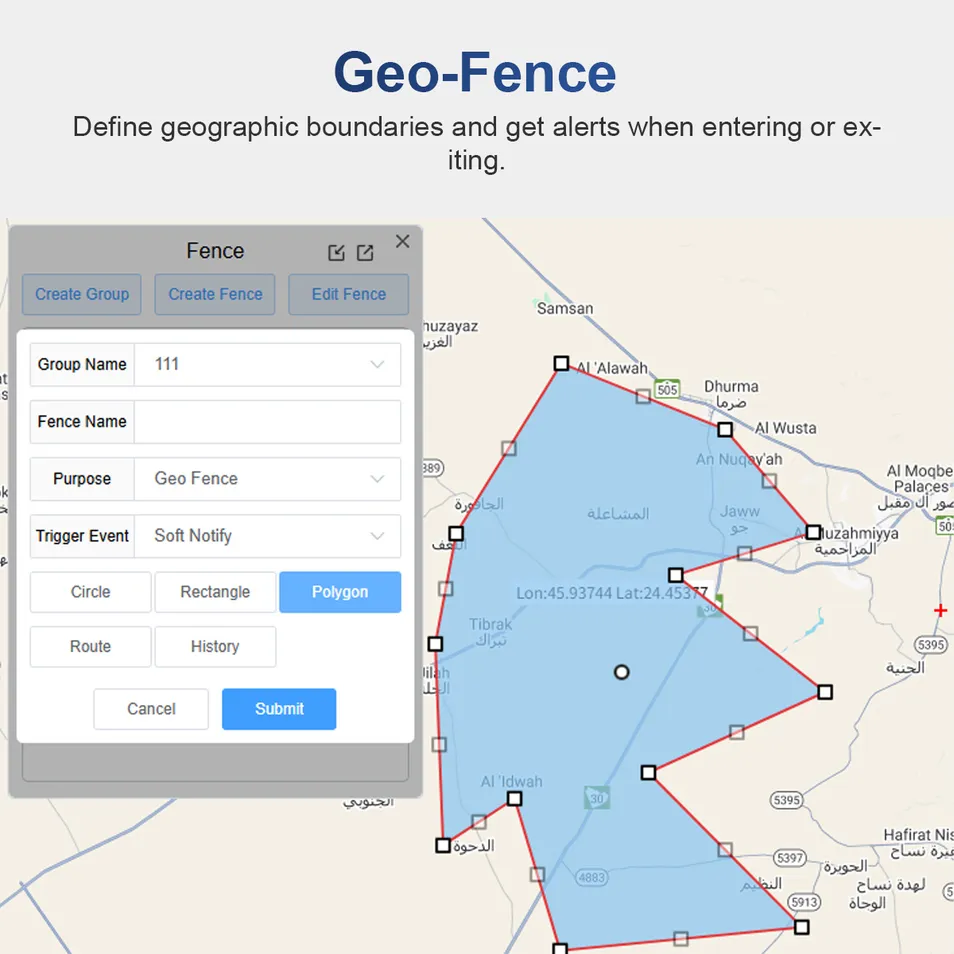The width and height of the screenshot is (954, 954).
Task: Select the circular waypoint marker on the map
Action: pos(621,672)
